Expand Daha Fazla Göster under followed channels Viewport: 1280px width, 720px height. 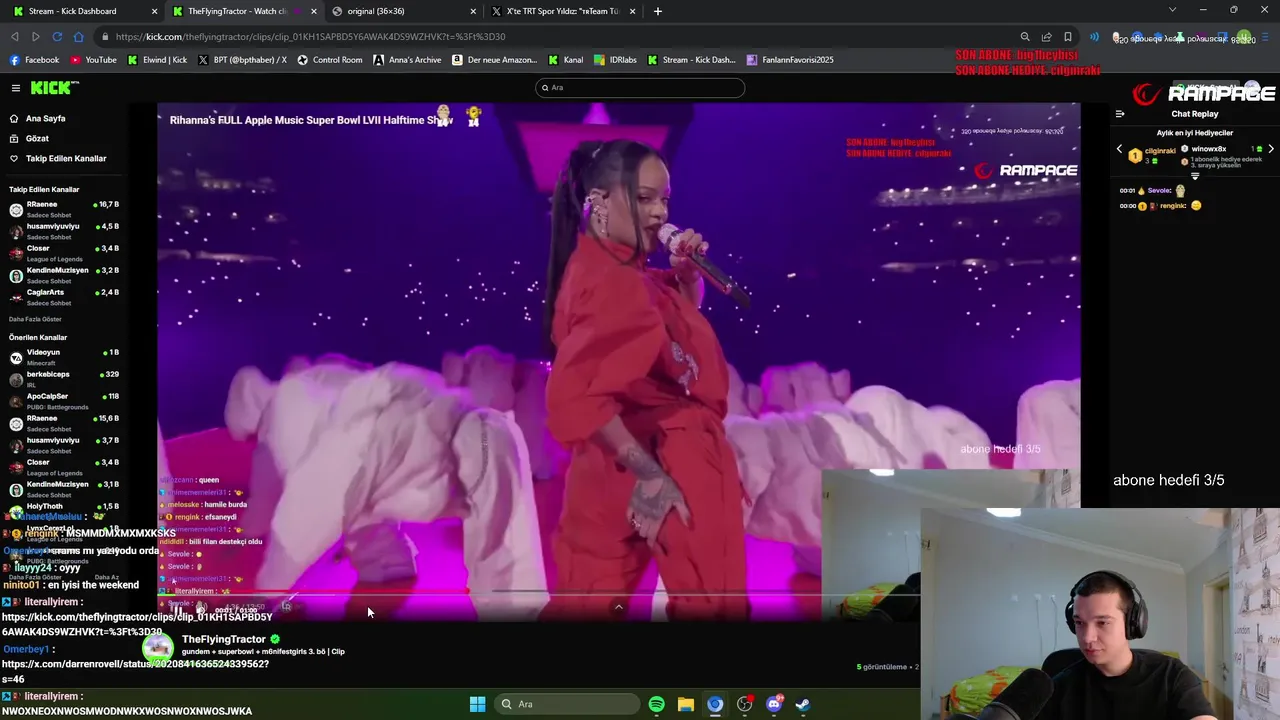[35, 319]
